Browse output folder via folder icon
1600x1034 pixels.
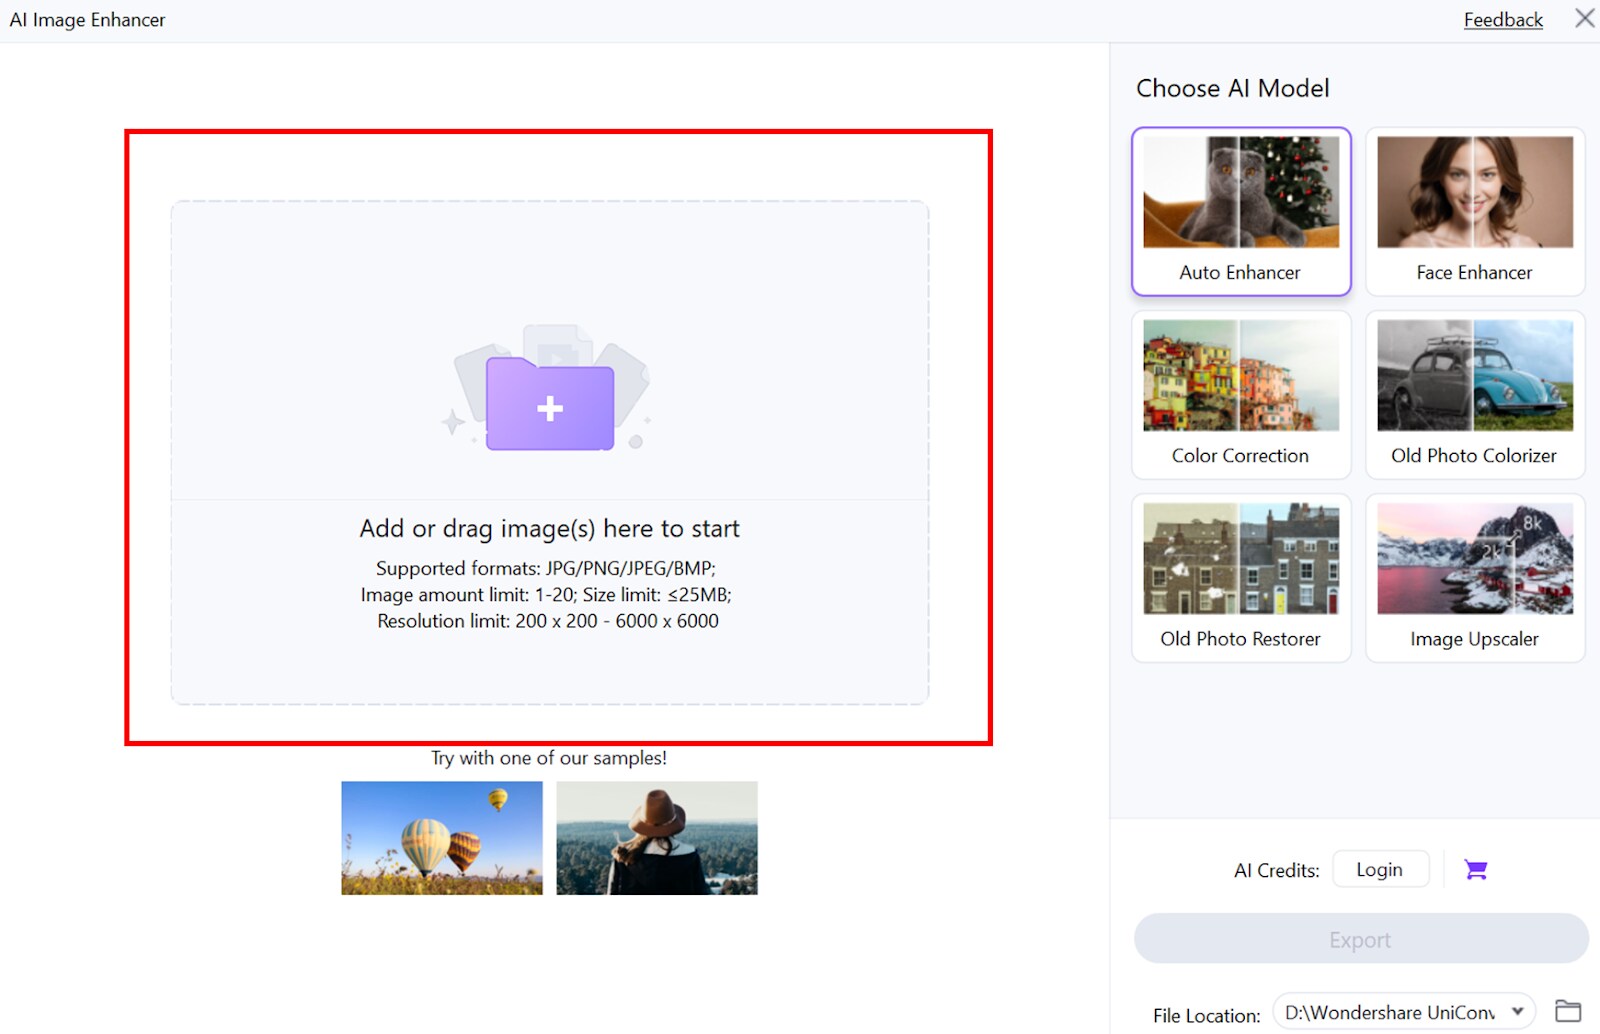point(1568,1011)
